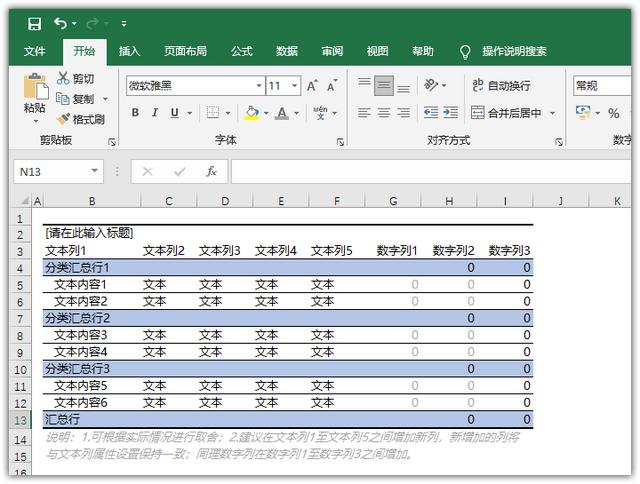Apply accounting number format icon
Viewport: 640px width, 484px height.
pos(583,113)
